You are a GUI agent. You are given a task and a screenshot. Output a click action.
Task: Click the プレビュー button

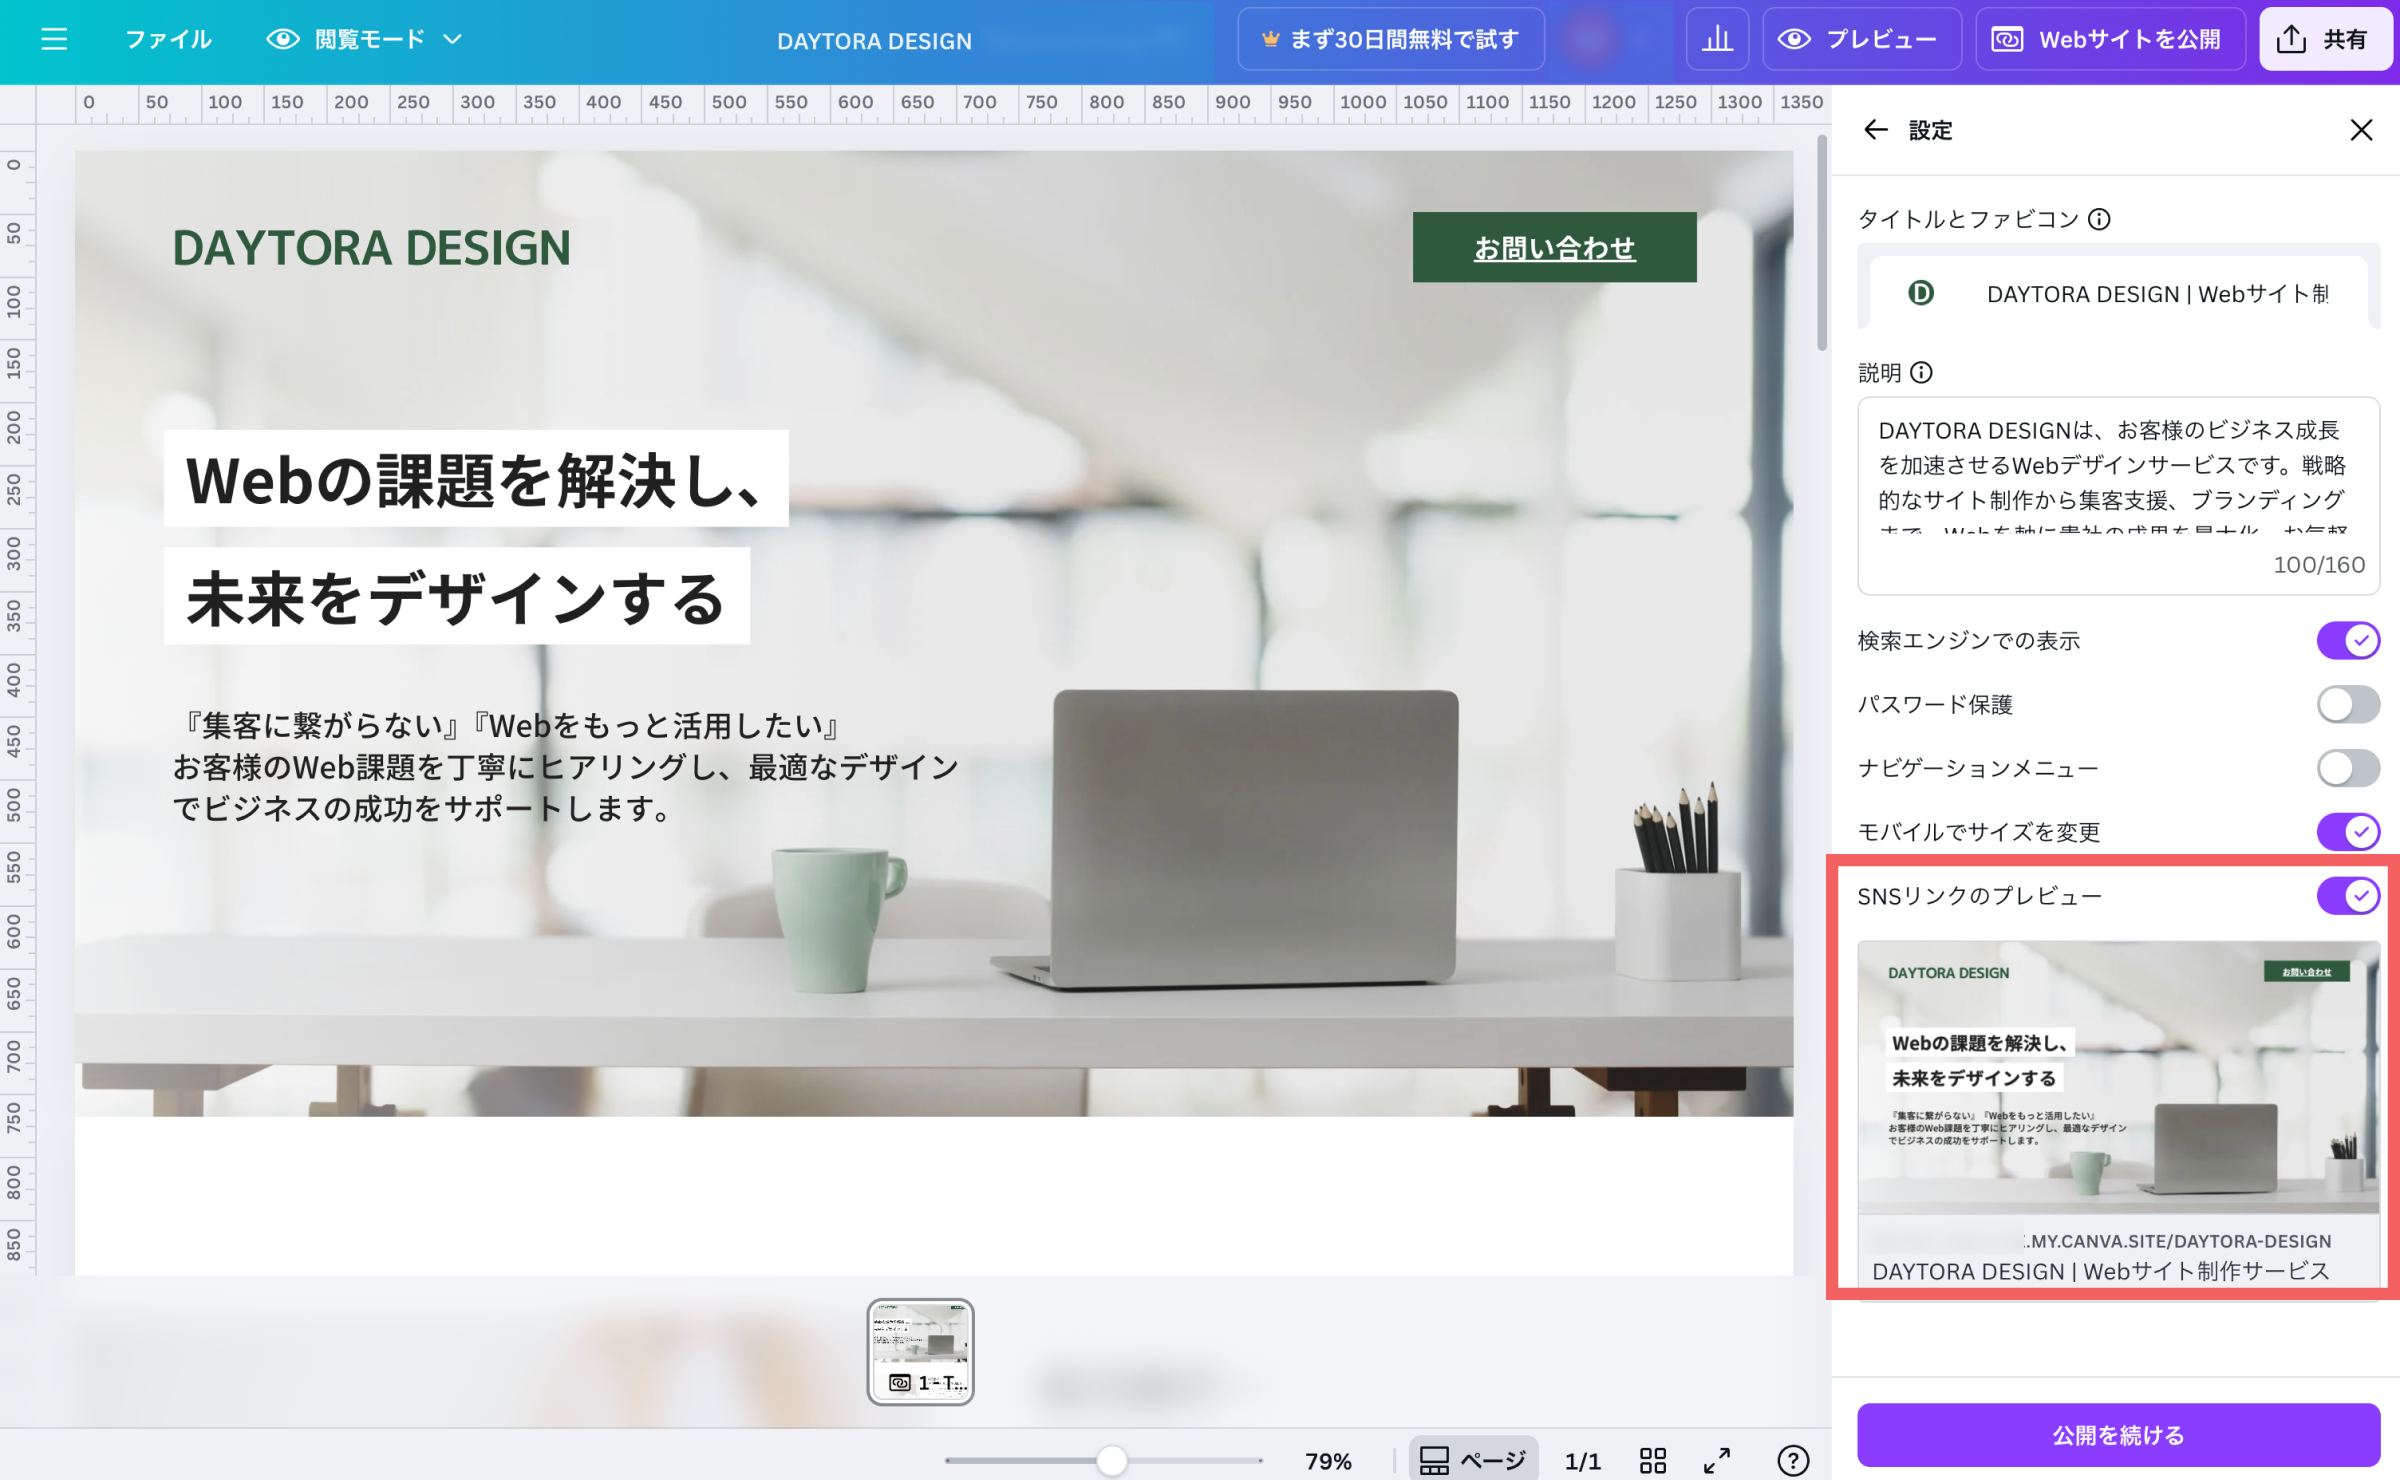coord(1861,39)
